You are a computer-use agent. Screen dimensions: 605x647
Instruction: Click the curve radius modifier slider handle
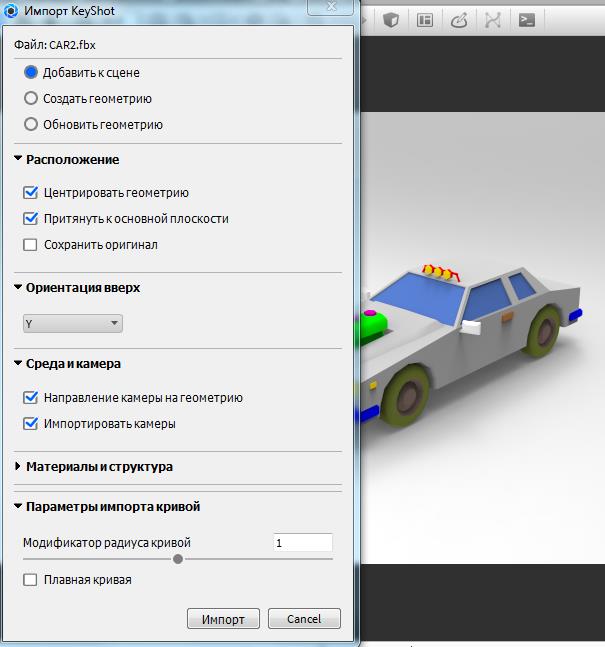[178, 559]
